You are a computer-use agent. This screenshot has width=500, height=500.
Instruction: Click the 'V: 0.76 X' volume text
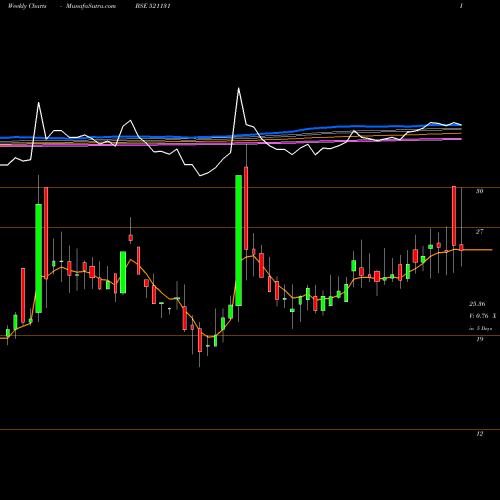[483, 316]
